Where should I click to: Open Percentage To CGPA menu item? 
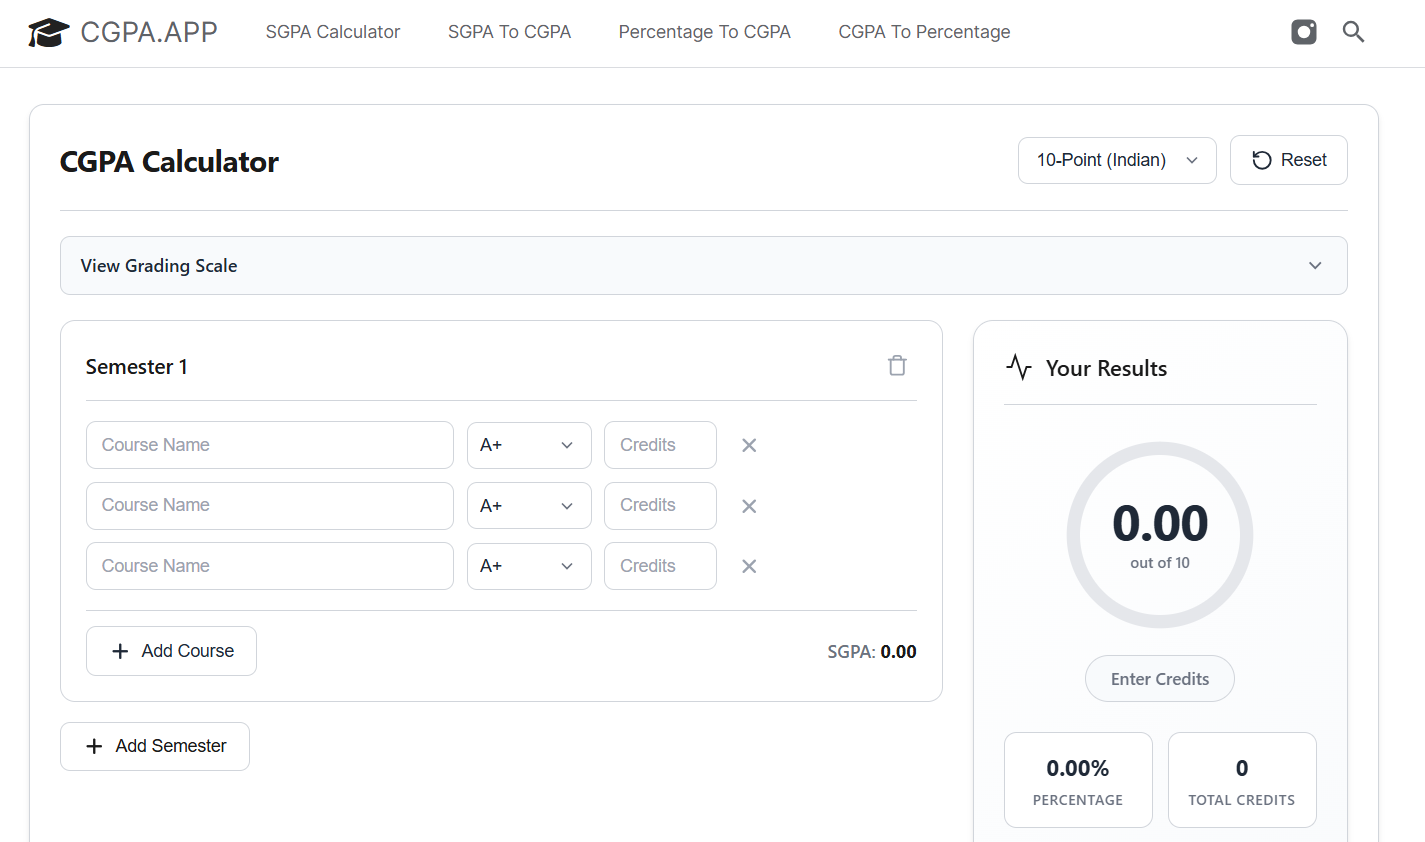coord(704,32)
